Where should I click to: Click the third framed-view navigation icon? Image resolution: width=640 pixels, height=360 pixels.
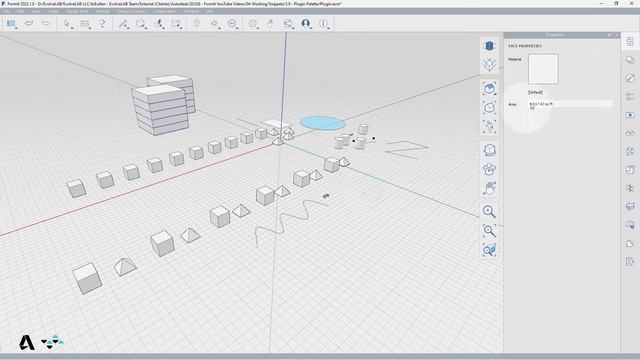click(489, 127)
